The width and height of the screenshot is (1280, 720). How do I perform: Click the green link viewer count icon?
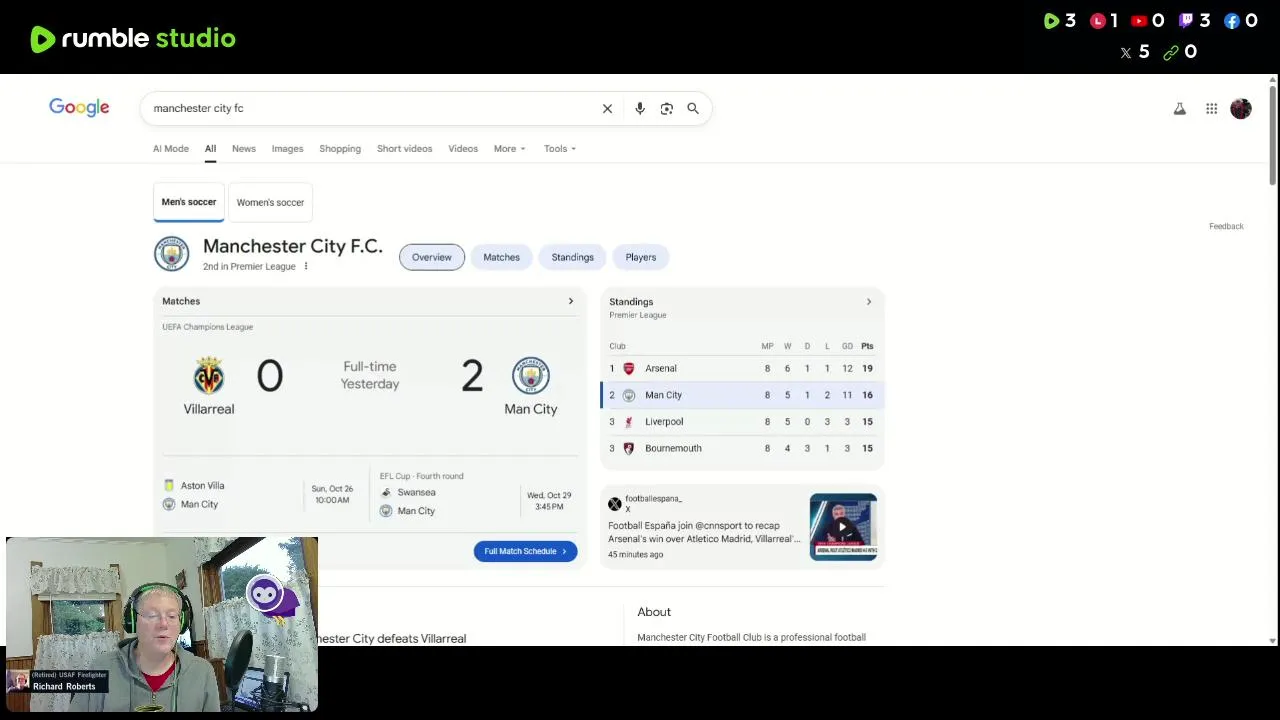pos(1171,52)
